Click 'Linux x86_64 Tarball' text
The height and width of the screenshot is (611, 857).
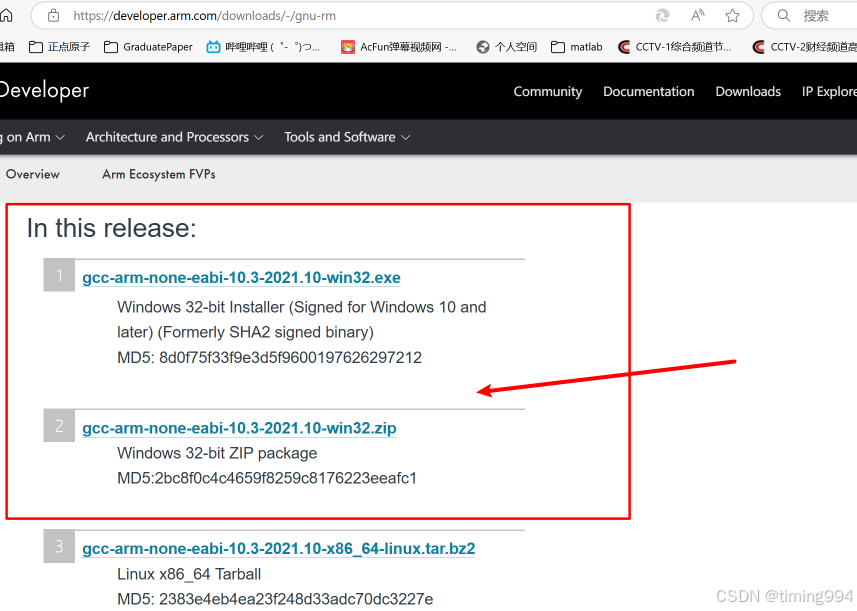click(x=189, y=574)
